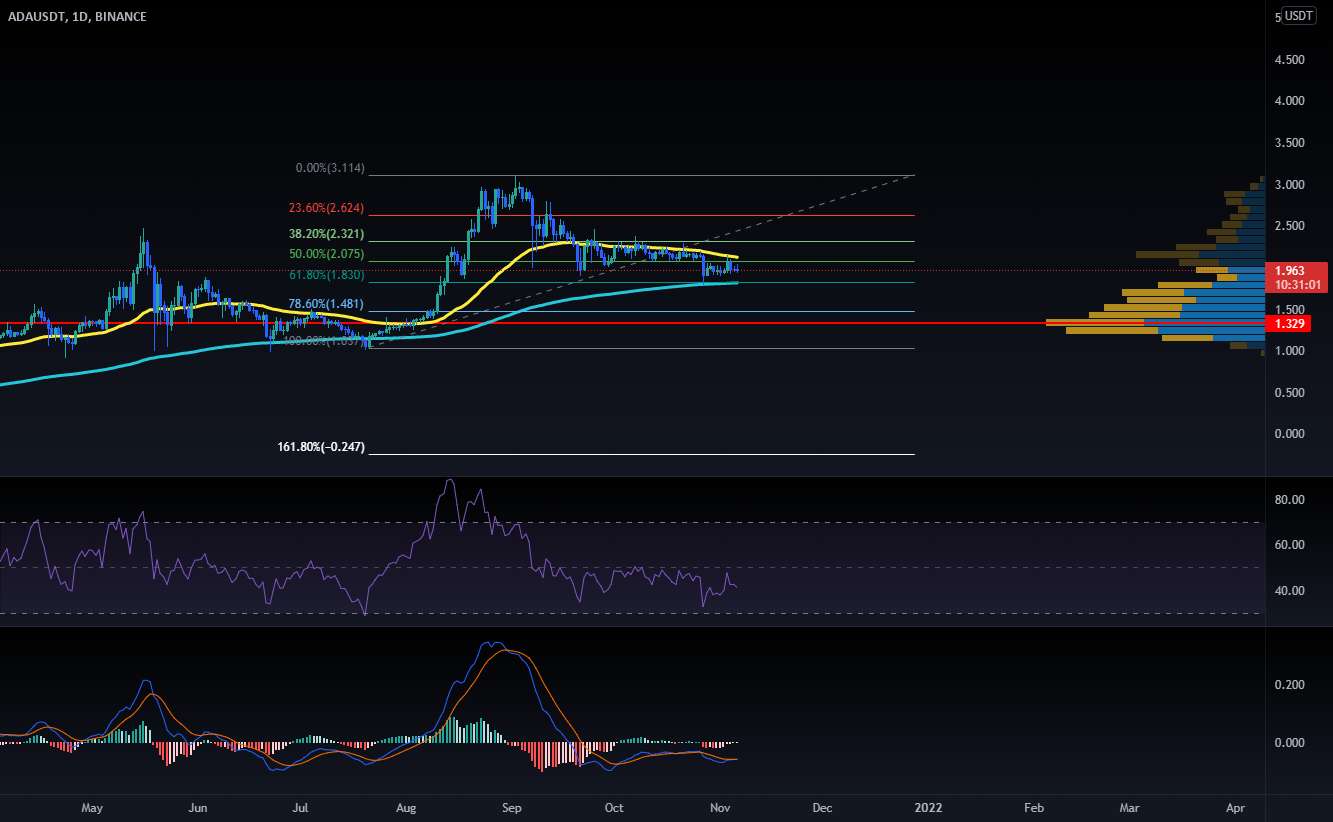Click the current price label 1.963
The height and width of the screenshot is (822, 1333).
click(x=1290, y=270)
